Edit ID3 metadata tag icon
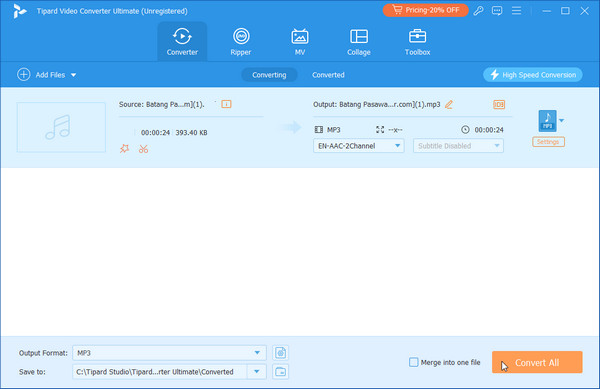Image resolution: width=600 pixels, height=389 pixels. pos(499,104)
